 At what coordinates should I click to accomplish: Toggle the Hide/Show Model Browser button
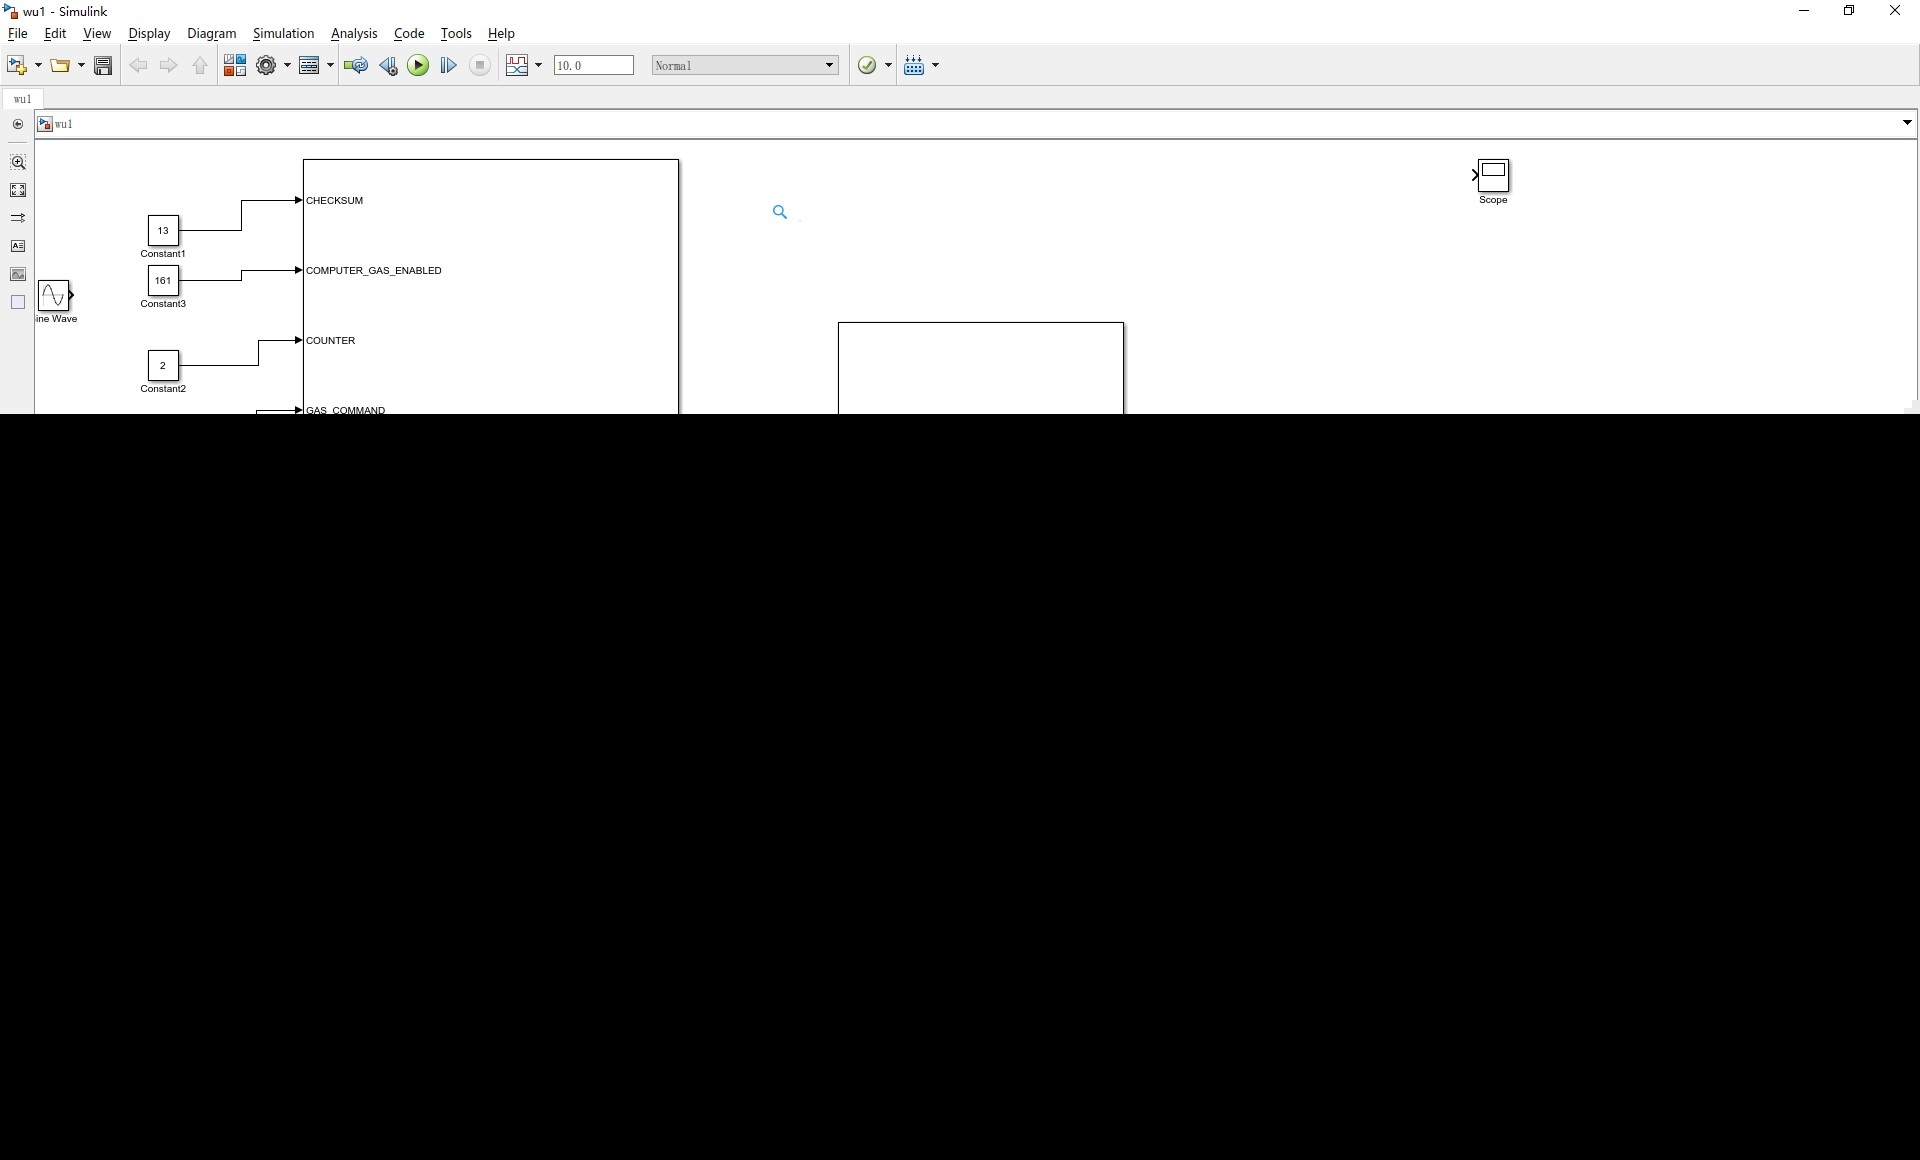(18, 124)
